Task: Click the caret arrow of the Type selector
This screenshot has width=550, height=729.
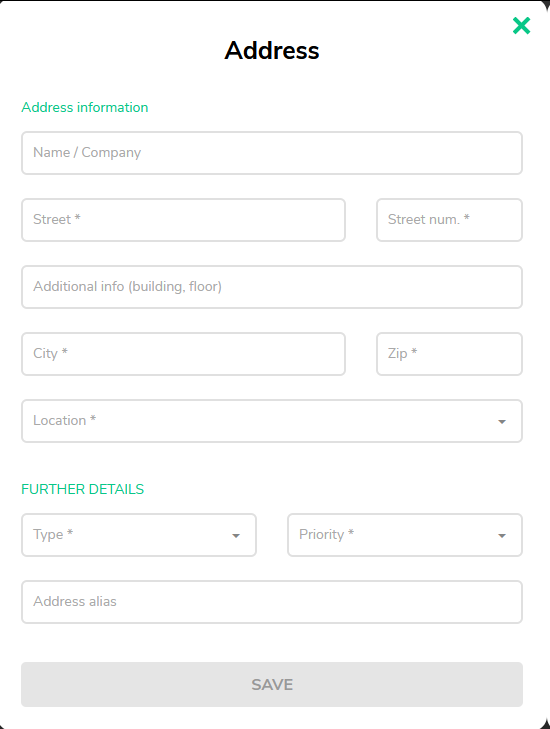Action: [236, 536]
